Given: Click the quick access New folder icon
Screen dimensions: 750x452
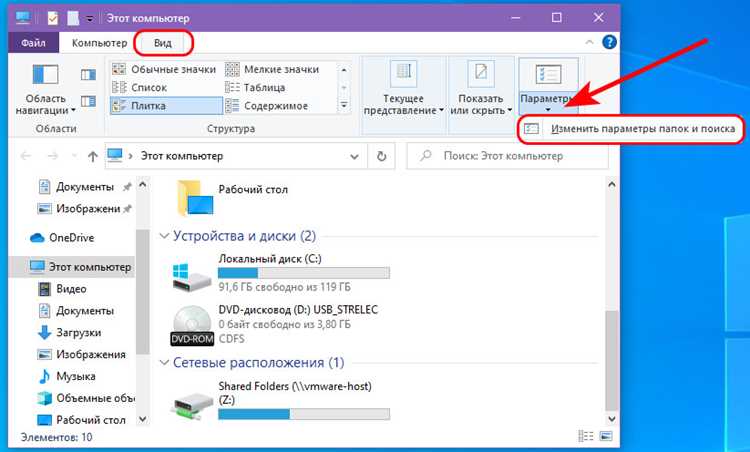Looking at the screenshot, I should click(x=73, y=18).
